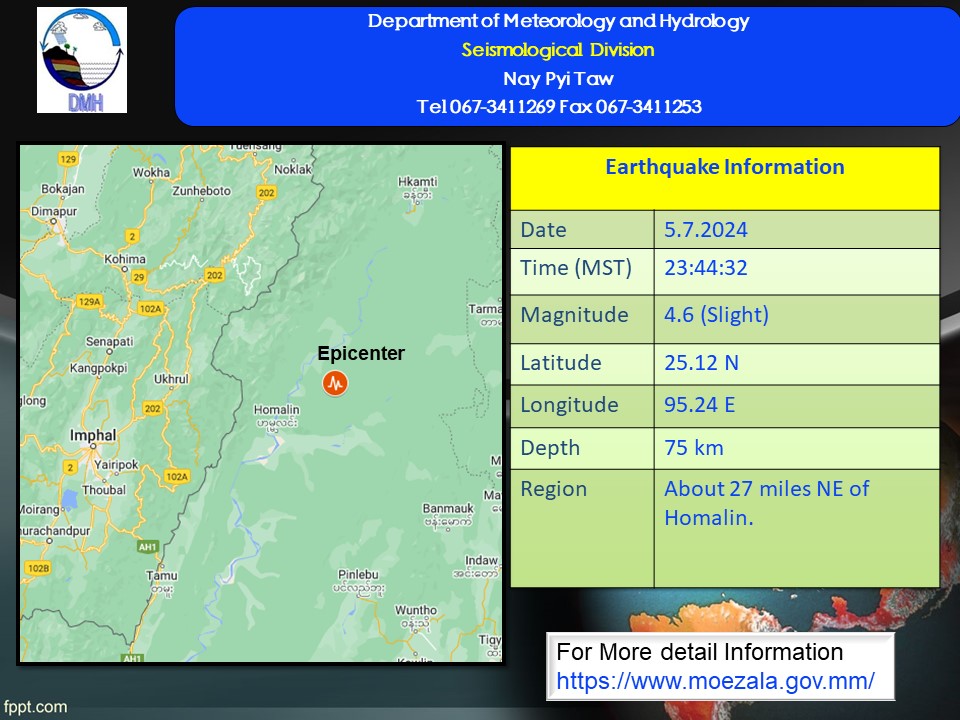Click the 'Epicenter' label on the map

(361, 353)
